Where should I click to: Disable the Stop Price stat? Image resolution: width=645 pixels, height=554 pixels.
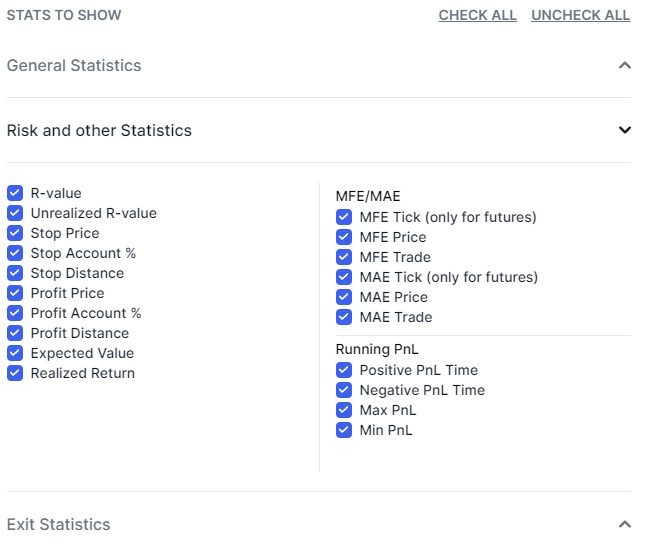pos(15,233)
